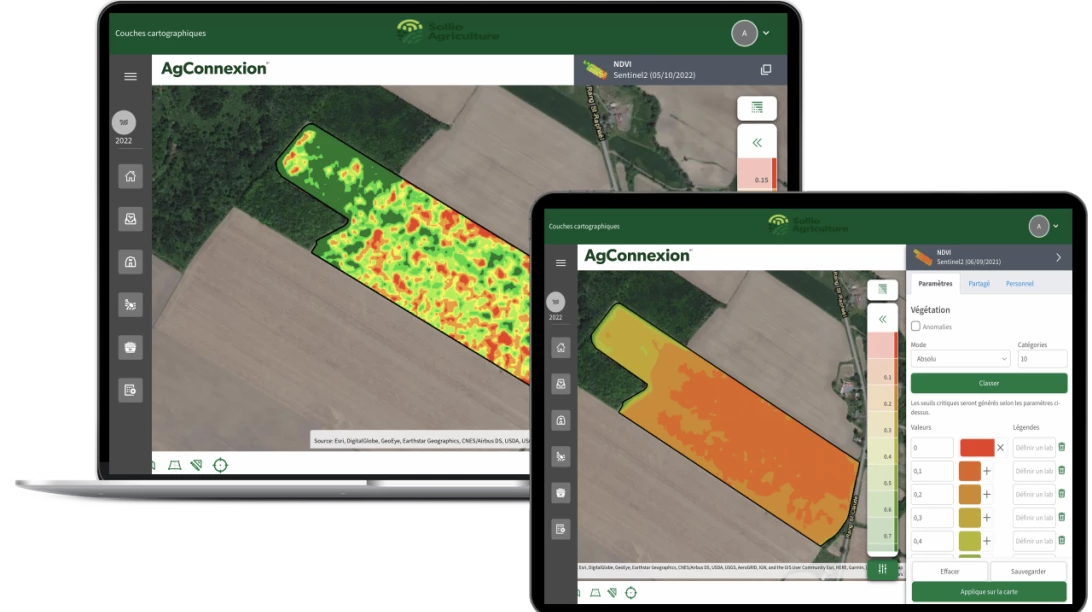Open the Mode dropdown showing Absolu
This screenshot has width=1092, height=612.
[x=960, y=359]
